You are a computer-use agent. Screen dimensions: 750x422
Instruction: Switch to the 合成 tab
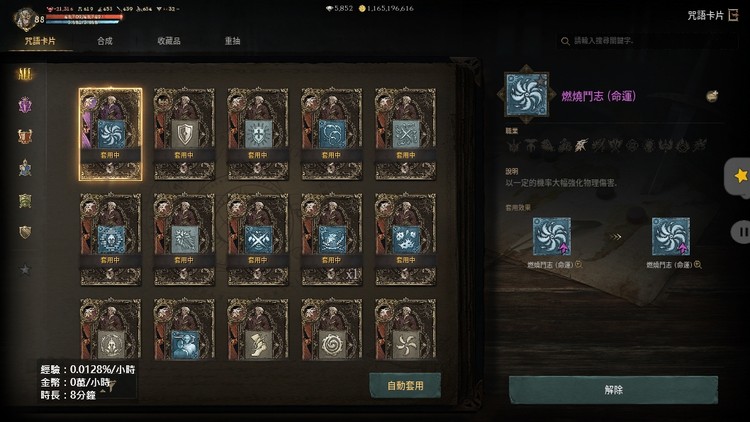coord(105,41)
